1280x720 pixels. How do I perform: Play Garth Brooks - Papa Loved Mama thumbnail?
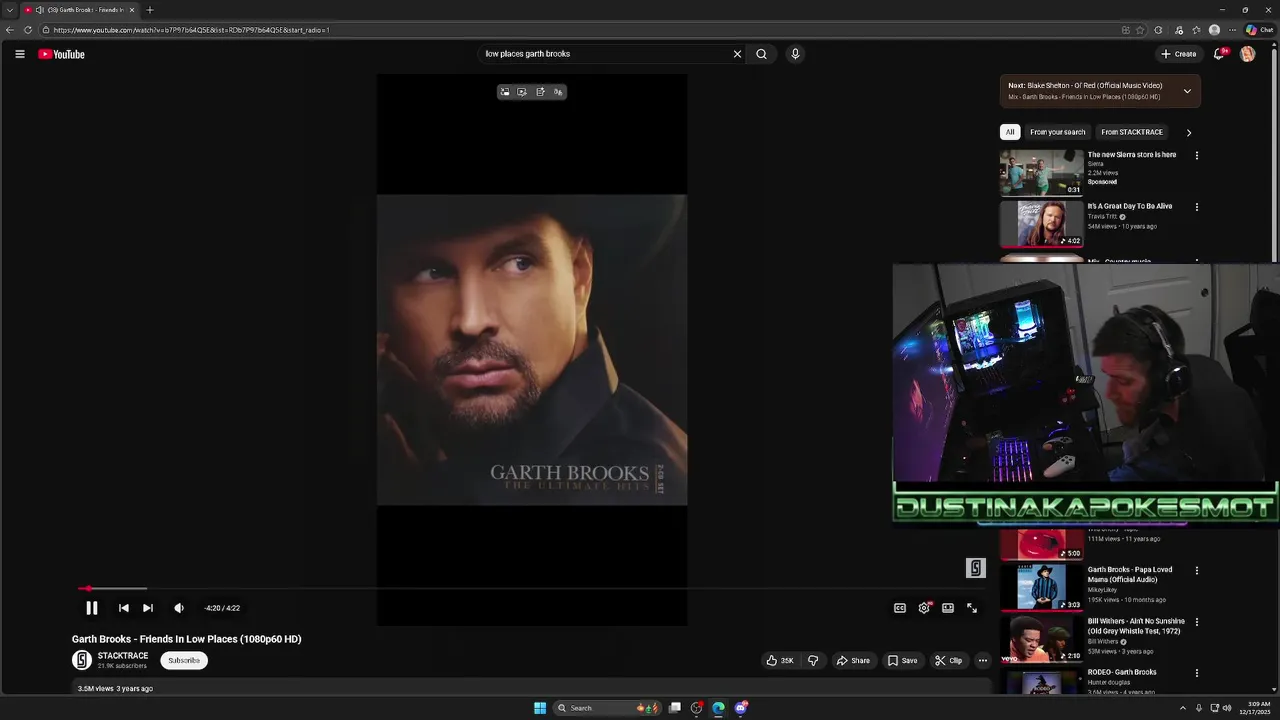(1041, 587)
